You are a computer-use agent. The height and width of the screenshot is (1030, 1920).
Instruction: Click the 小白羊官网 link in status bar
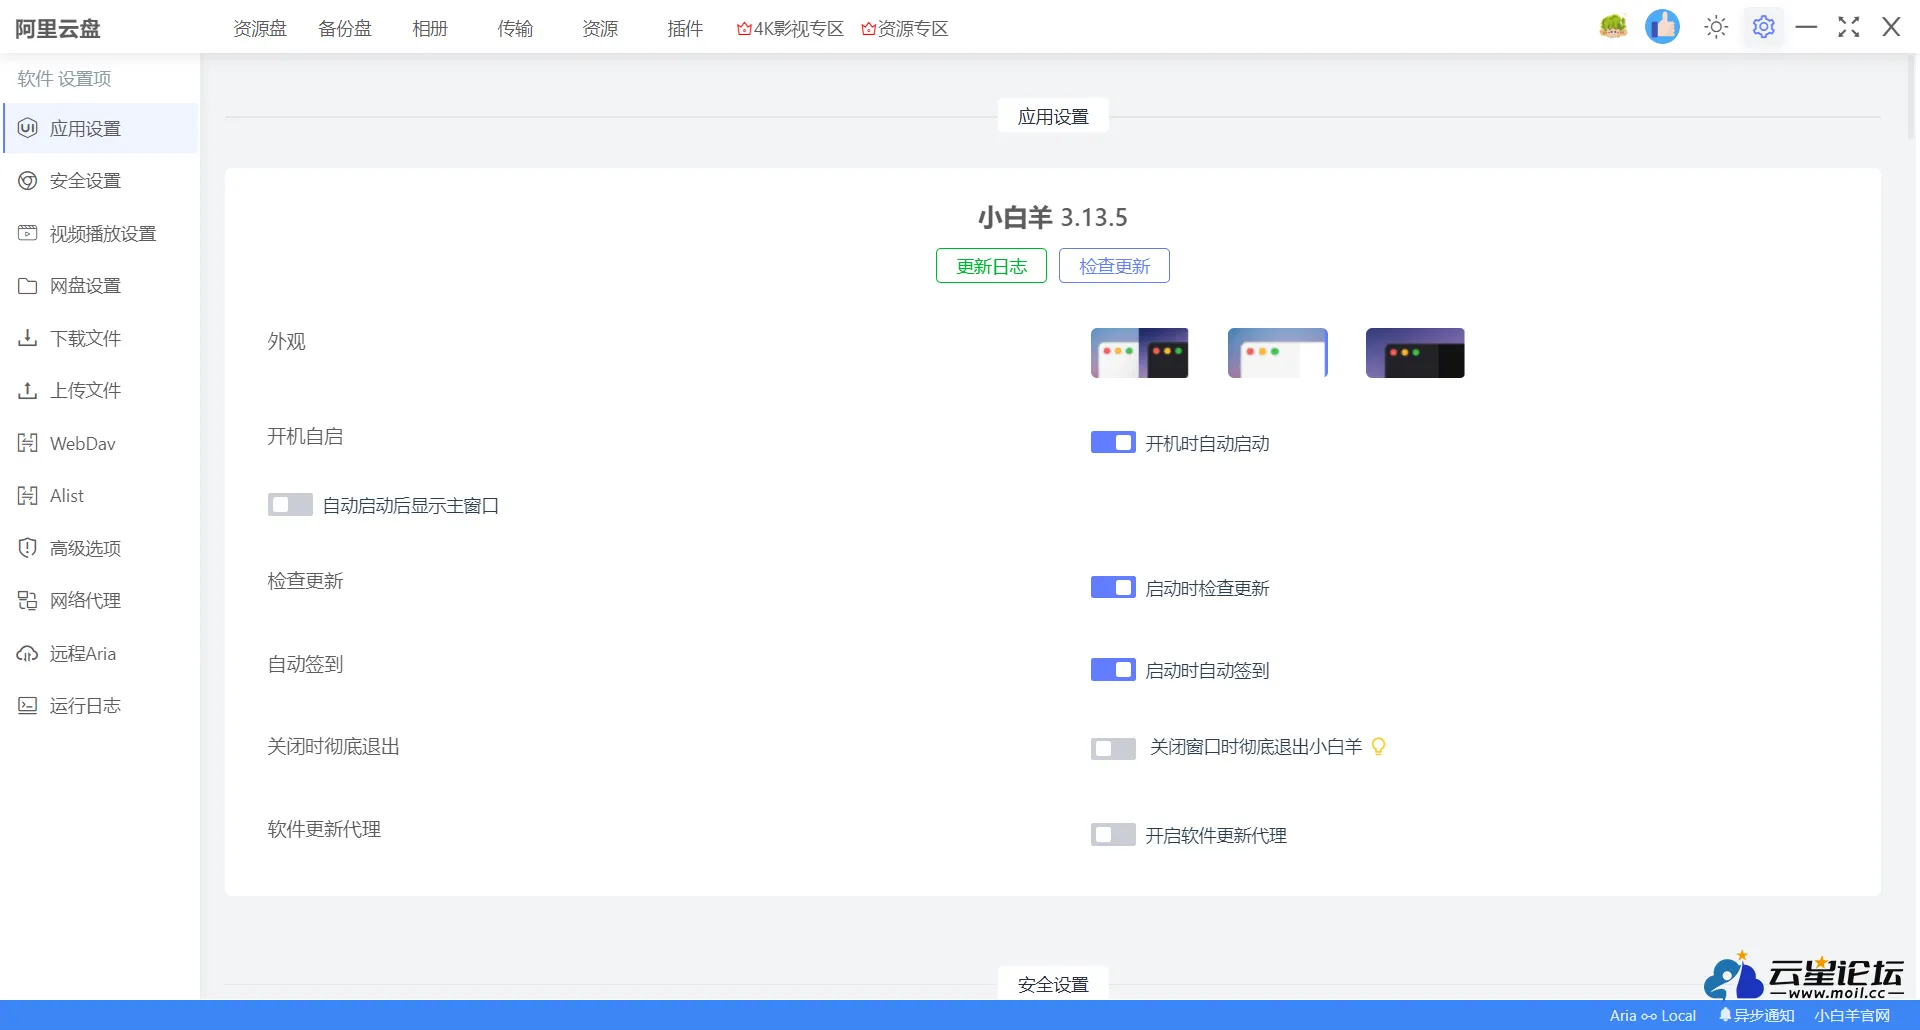[x=1852, y=1015]
